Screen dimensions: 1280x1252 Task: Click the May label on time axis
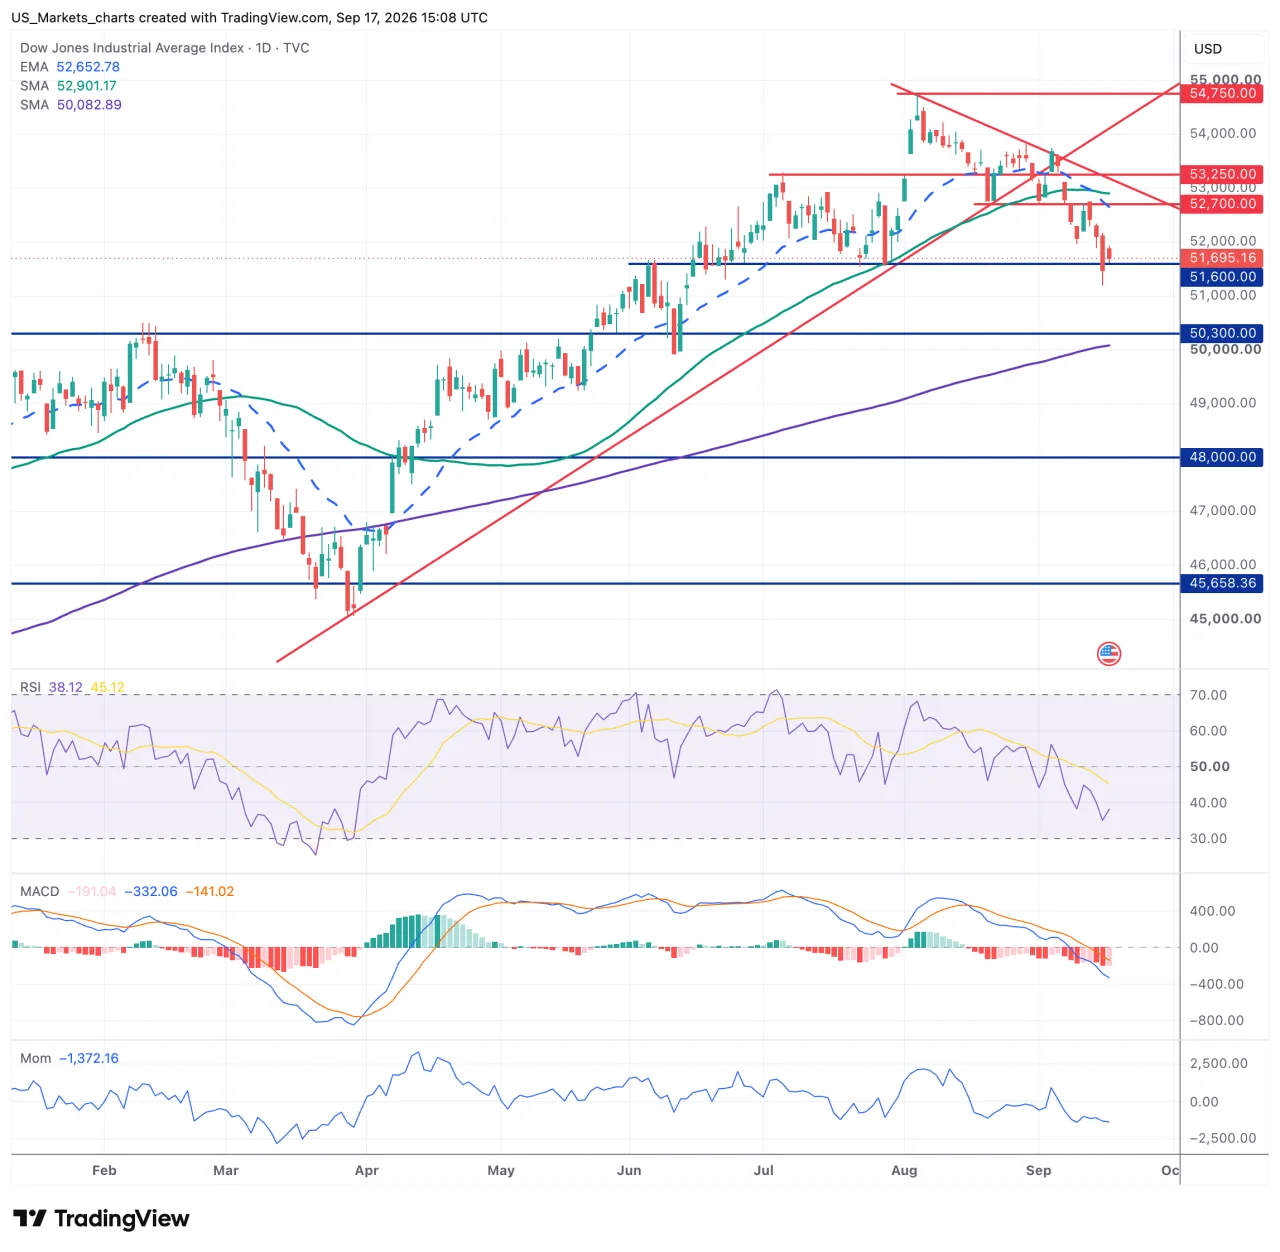click(x=501, y=1171)
